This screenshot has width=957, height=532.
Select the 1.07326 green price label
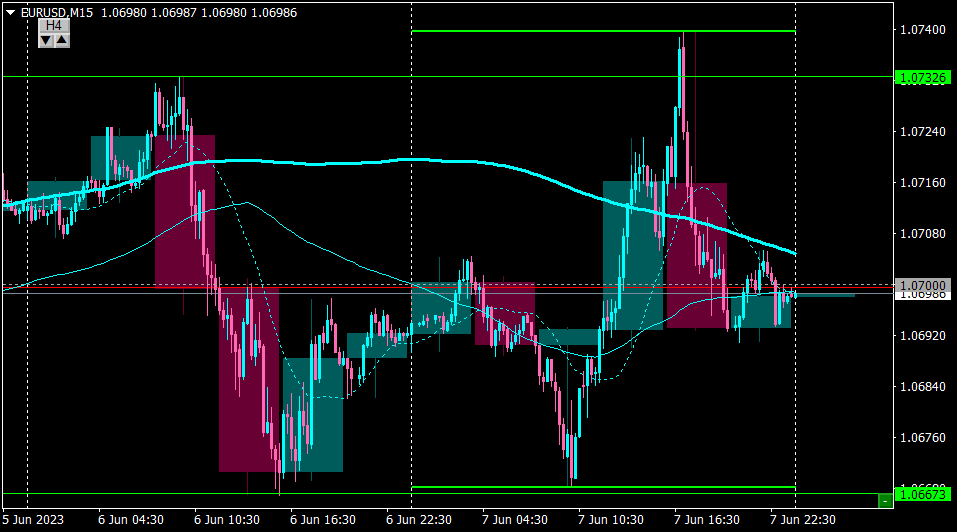[x=923, y=77]
